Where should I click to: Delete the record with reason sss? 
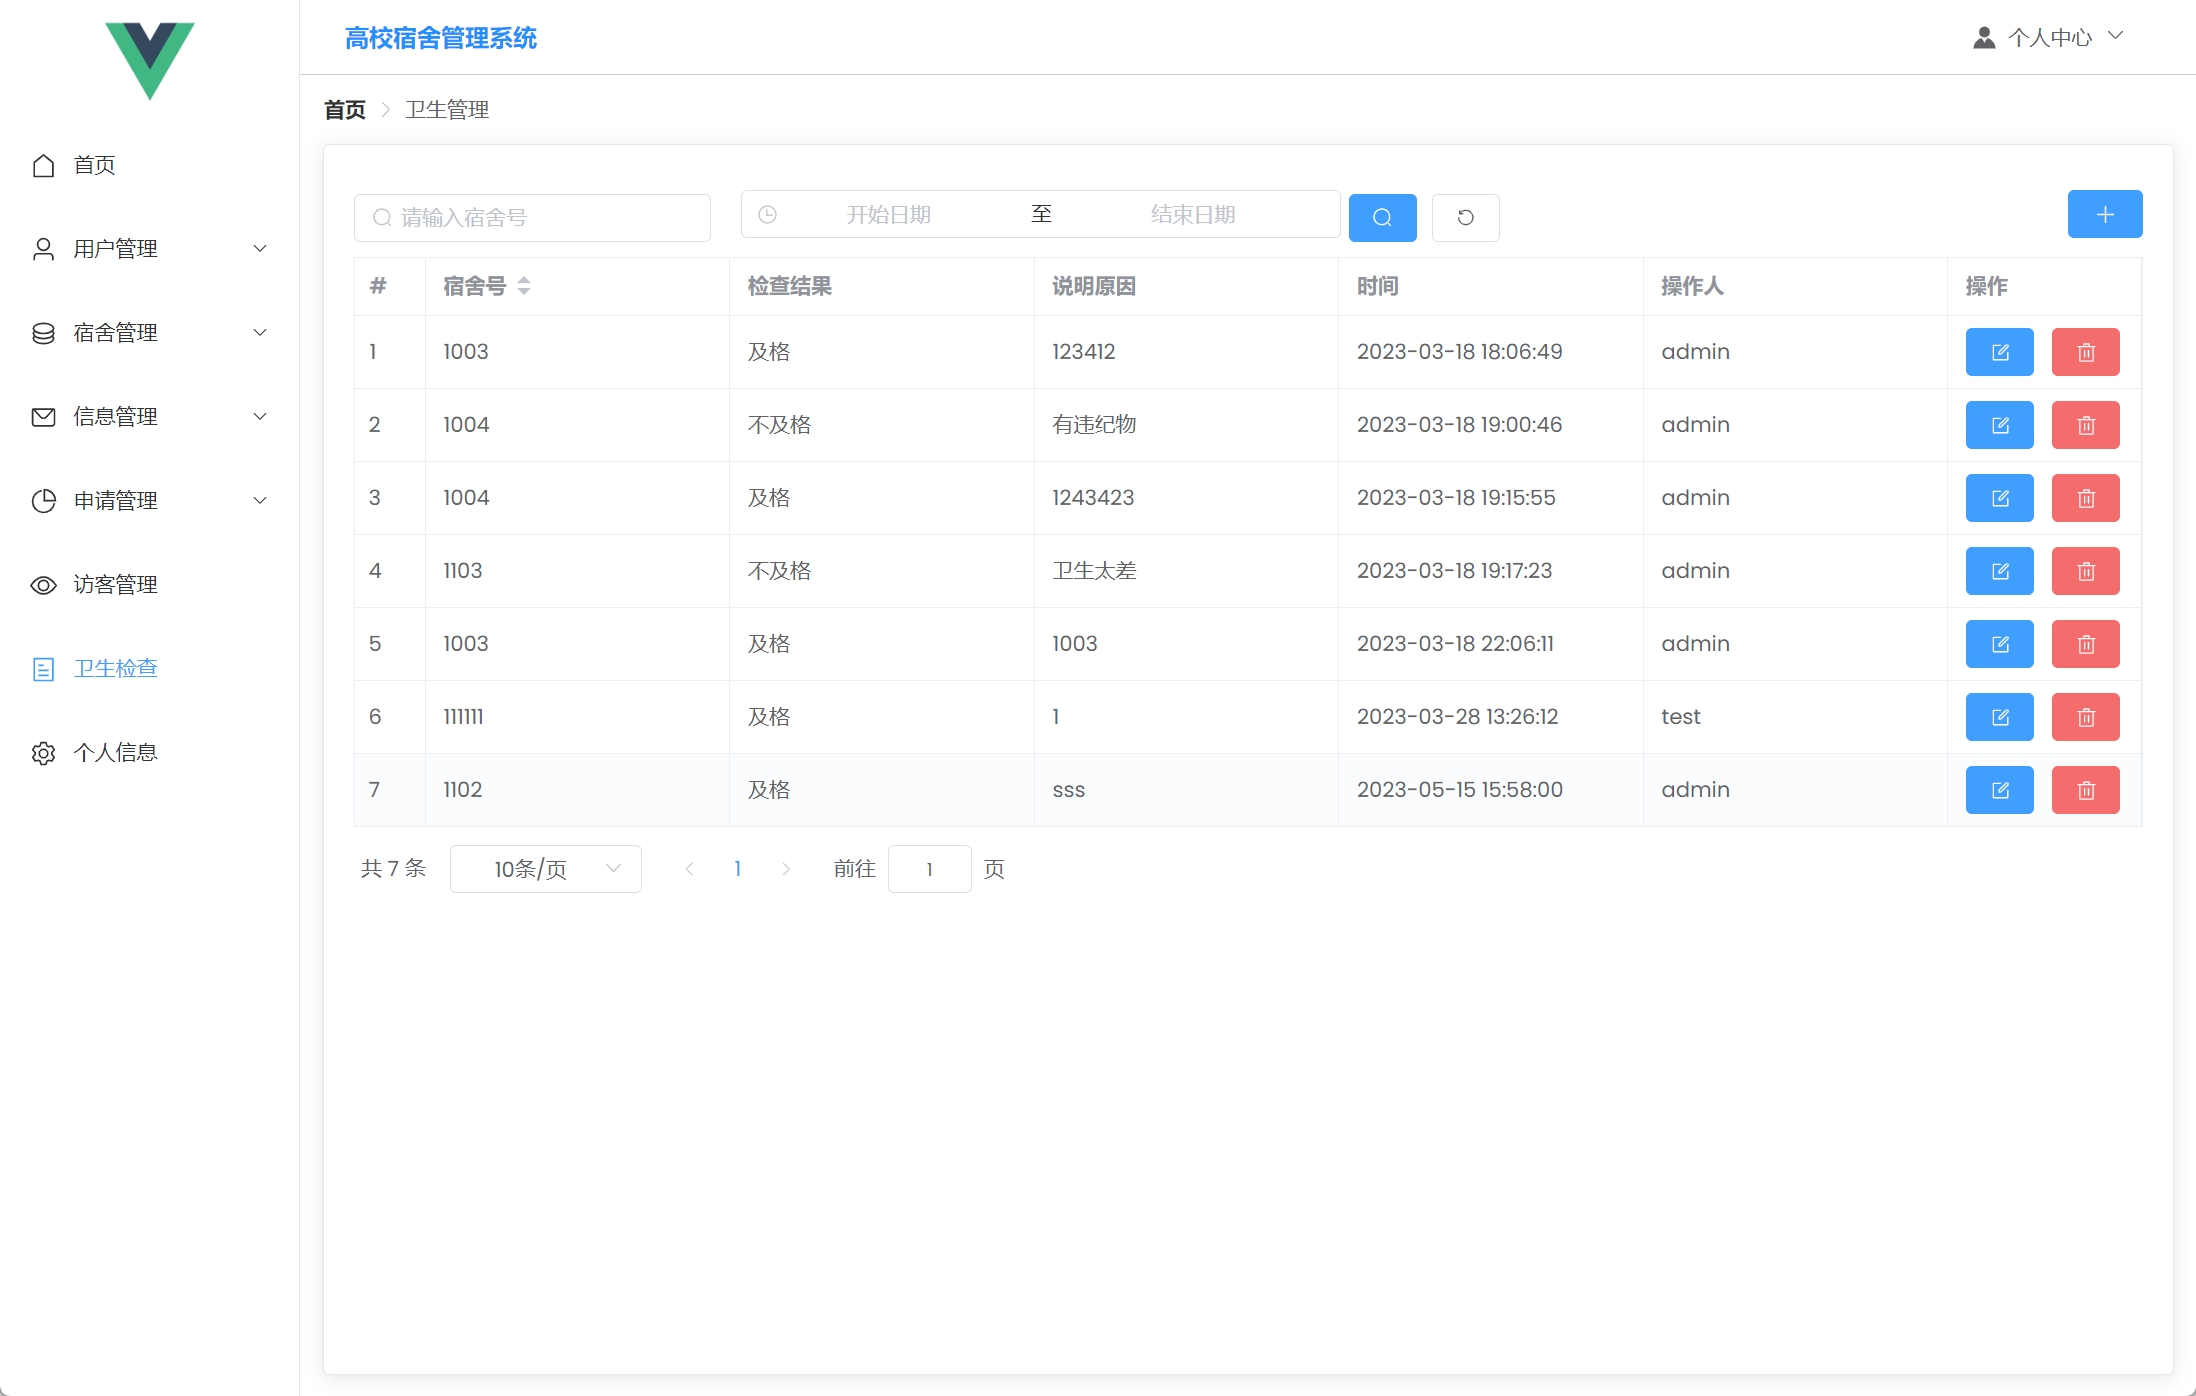click(2085, 790)
